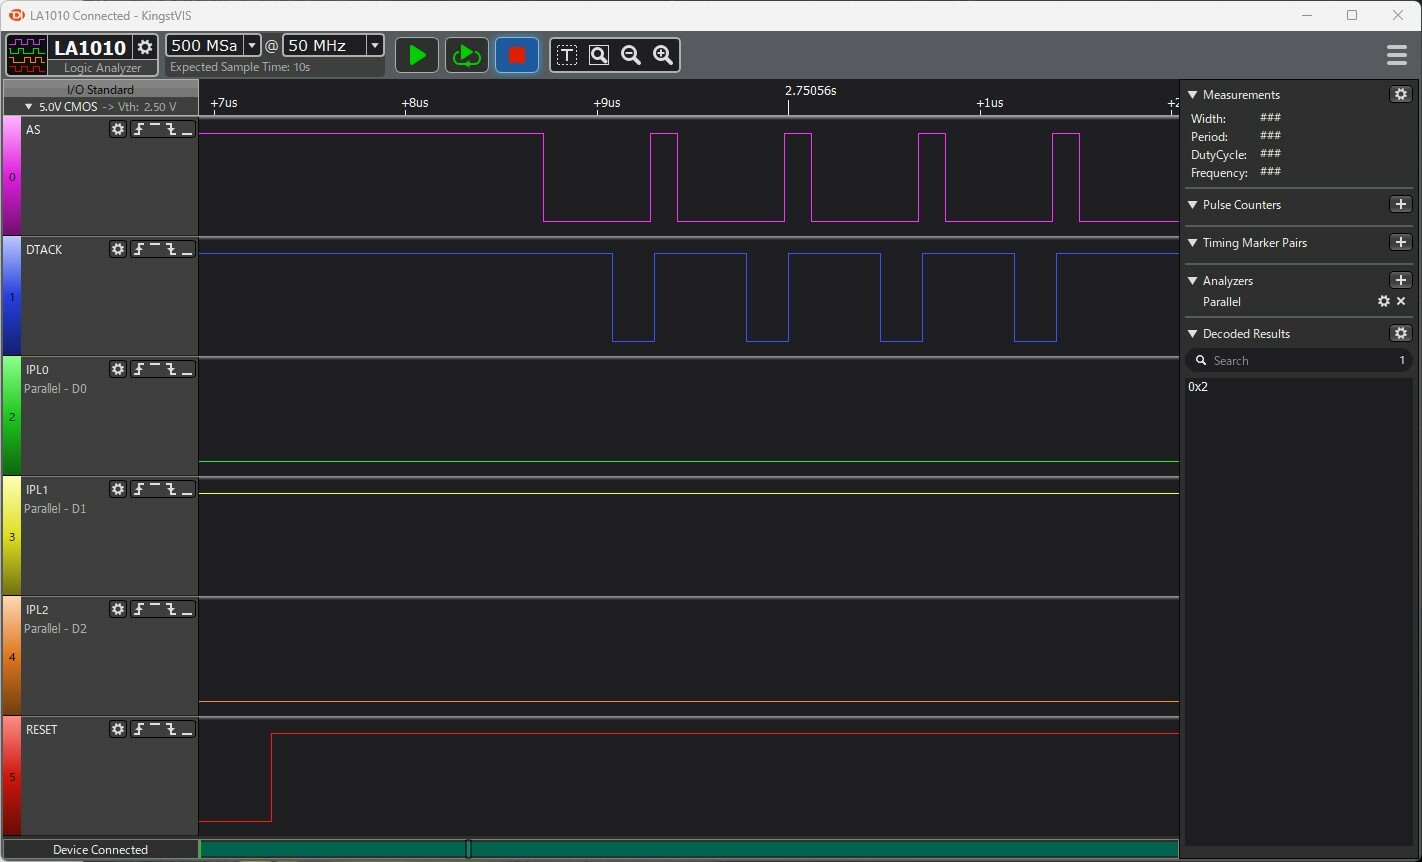The image size is (1422, 862).
Task: Click the fit-to-screen magnifier icon
Action: tap(599, 55)
